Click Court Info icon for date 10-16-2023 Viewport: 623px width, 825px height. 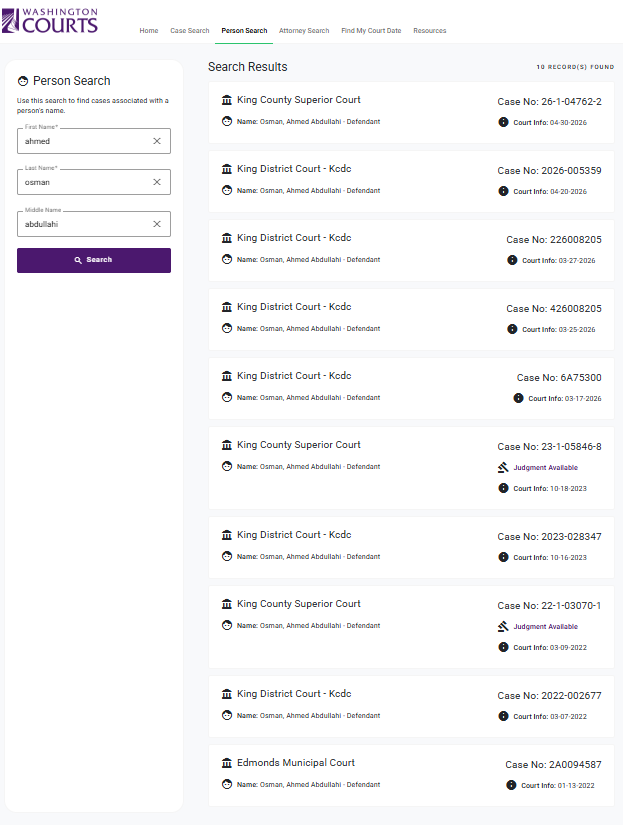504,557
